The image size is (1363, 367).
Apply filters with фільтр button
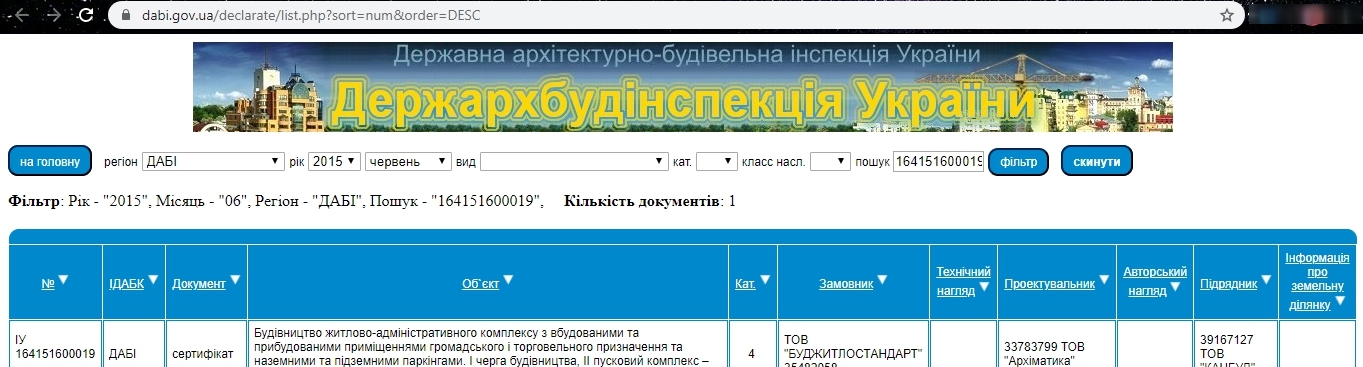point(1018,161)
